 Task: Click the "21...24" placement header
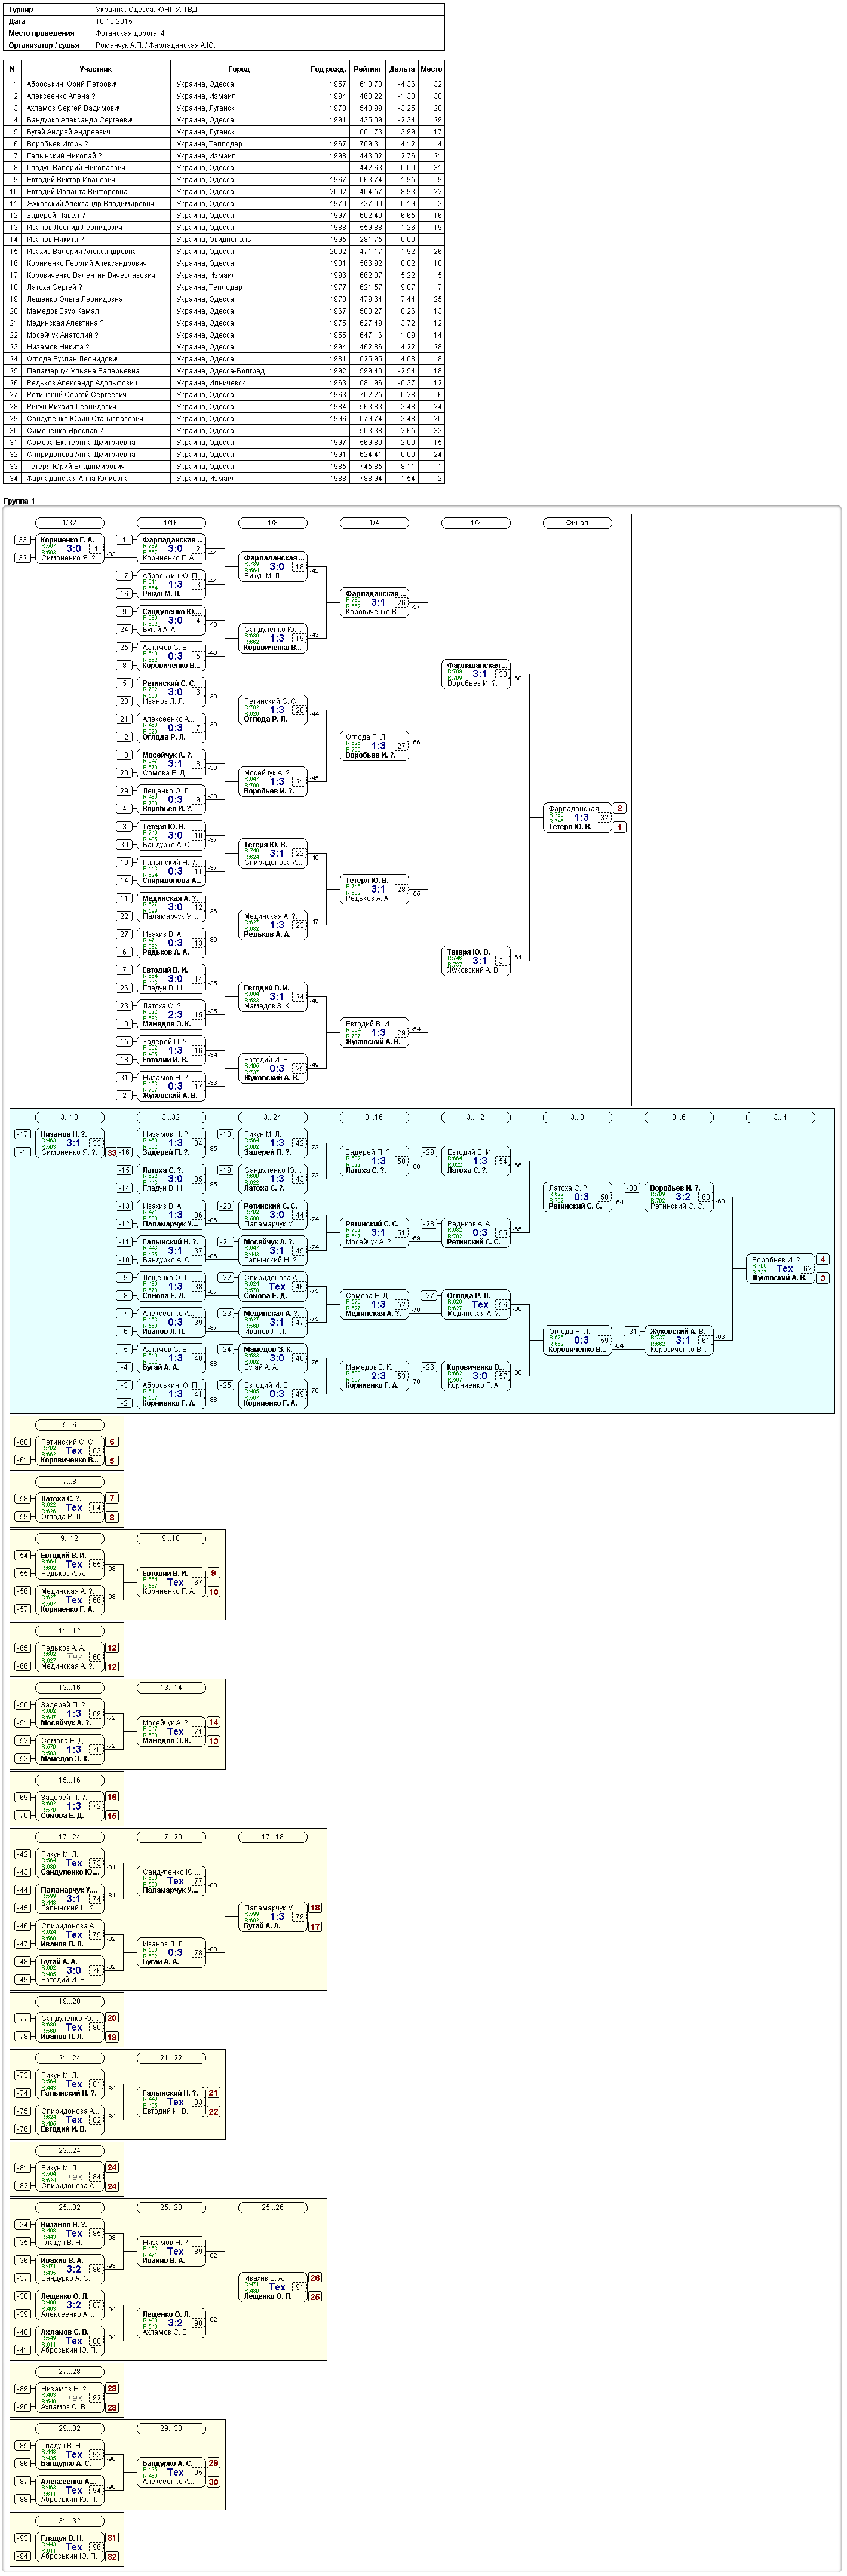click(69, 2058)
